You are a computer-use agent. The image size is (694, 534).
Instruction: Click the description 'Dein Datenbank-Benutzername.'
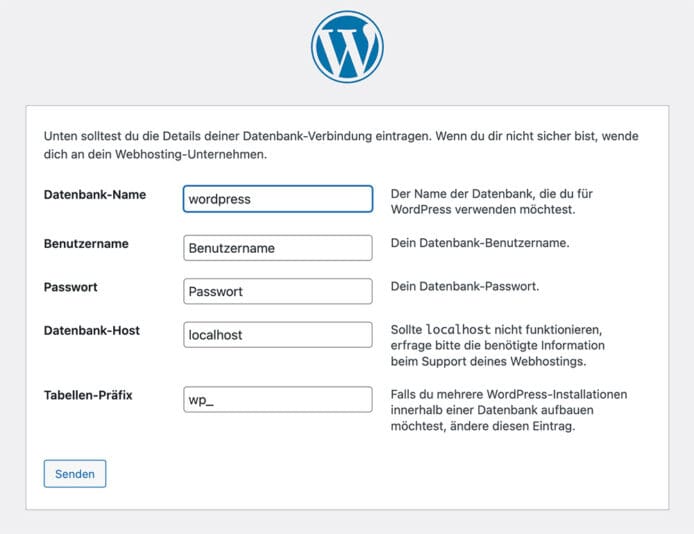pos(480,243)
